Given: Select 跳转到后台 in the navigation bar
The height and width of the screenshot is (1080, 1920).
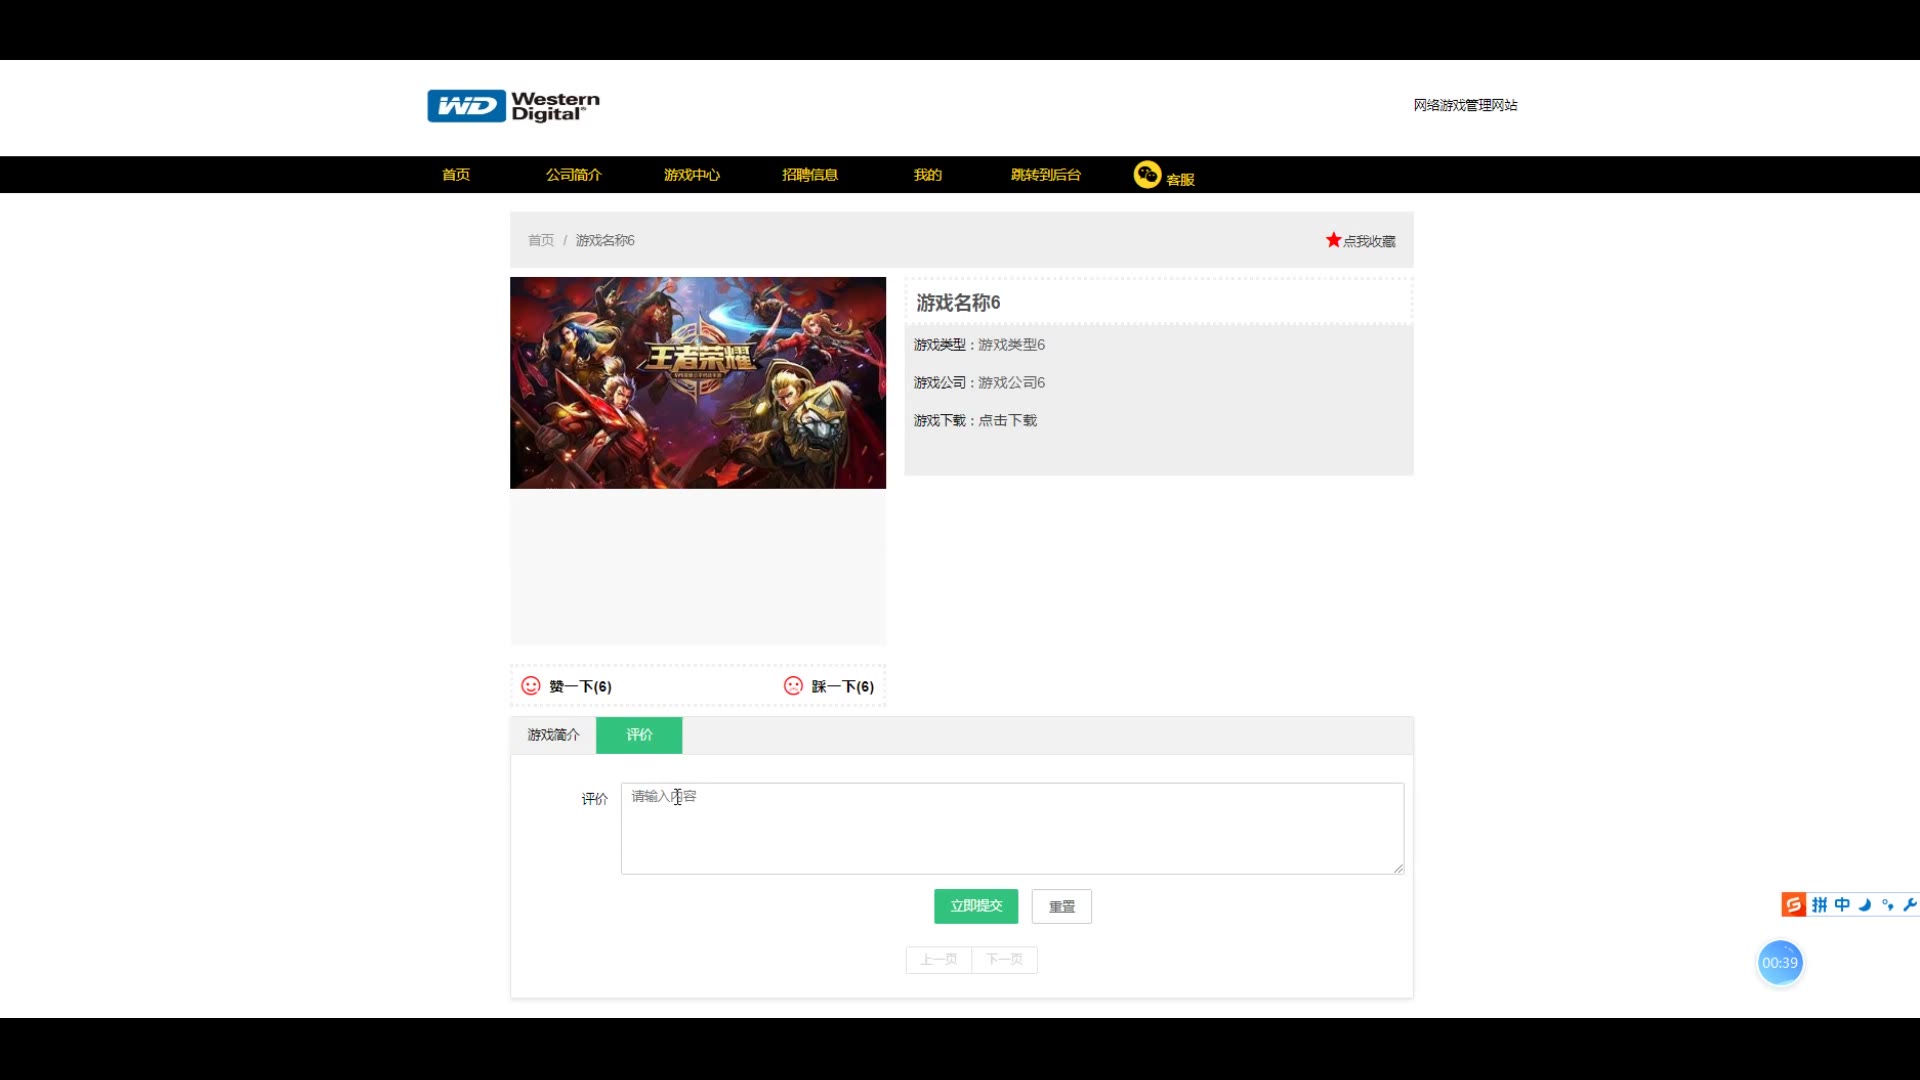Looking at the screenshot, I should [x=1046, y=174].
